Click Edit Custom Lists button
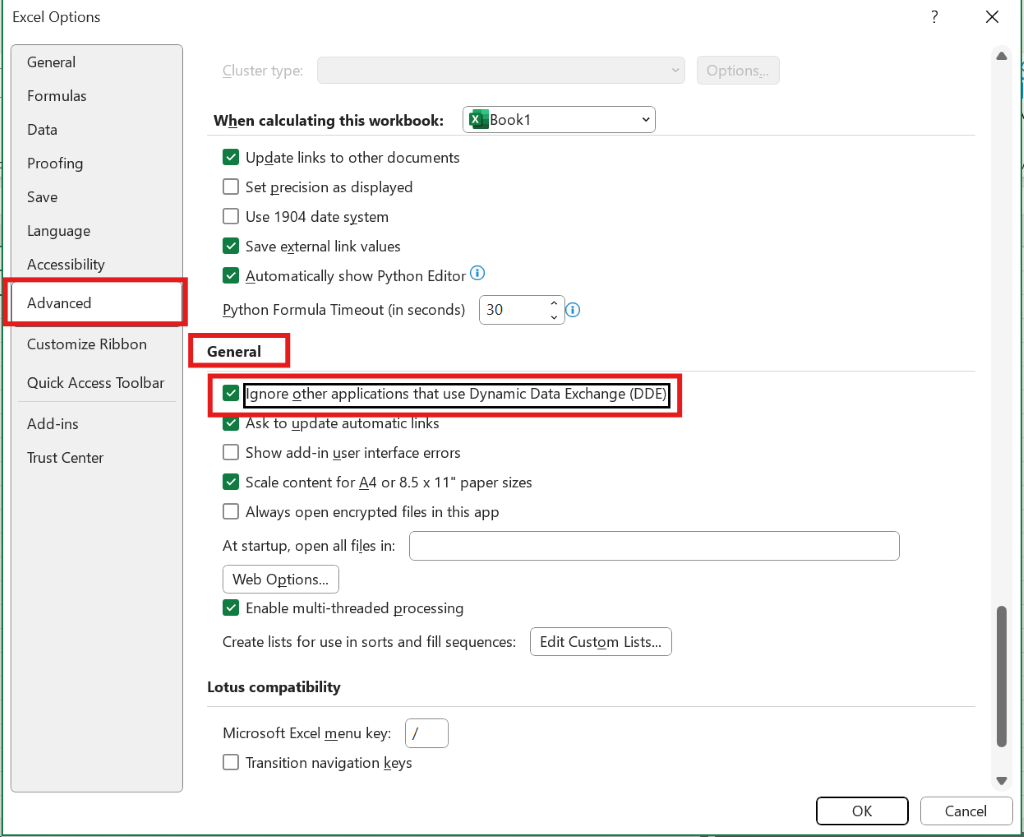The height and width of the screenshot is (837, 1024). 601,642
